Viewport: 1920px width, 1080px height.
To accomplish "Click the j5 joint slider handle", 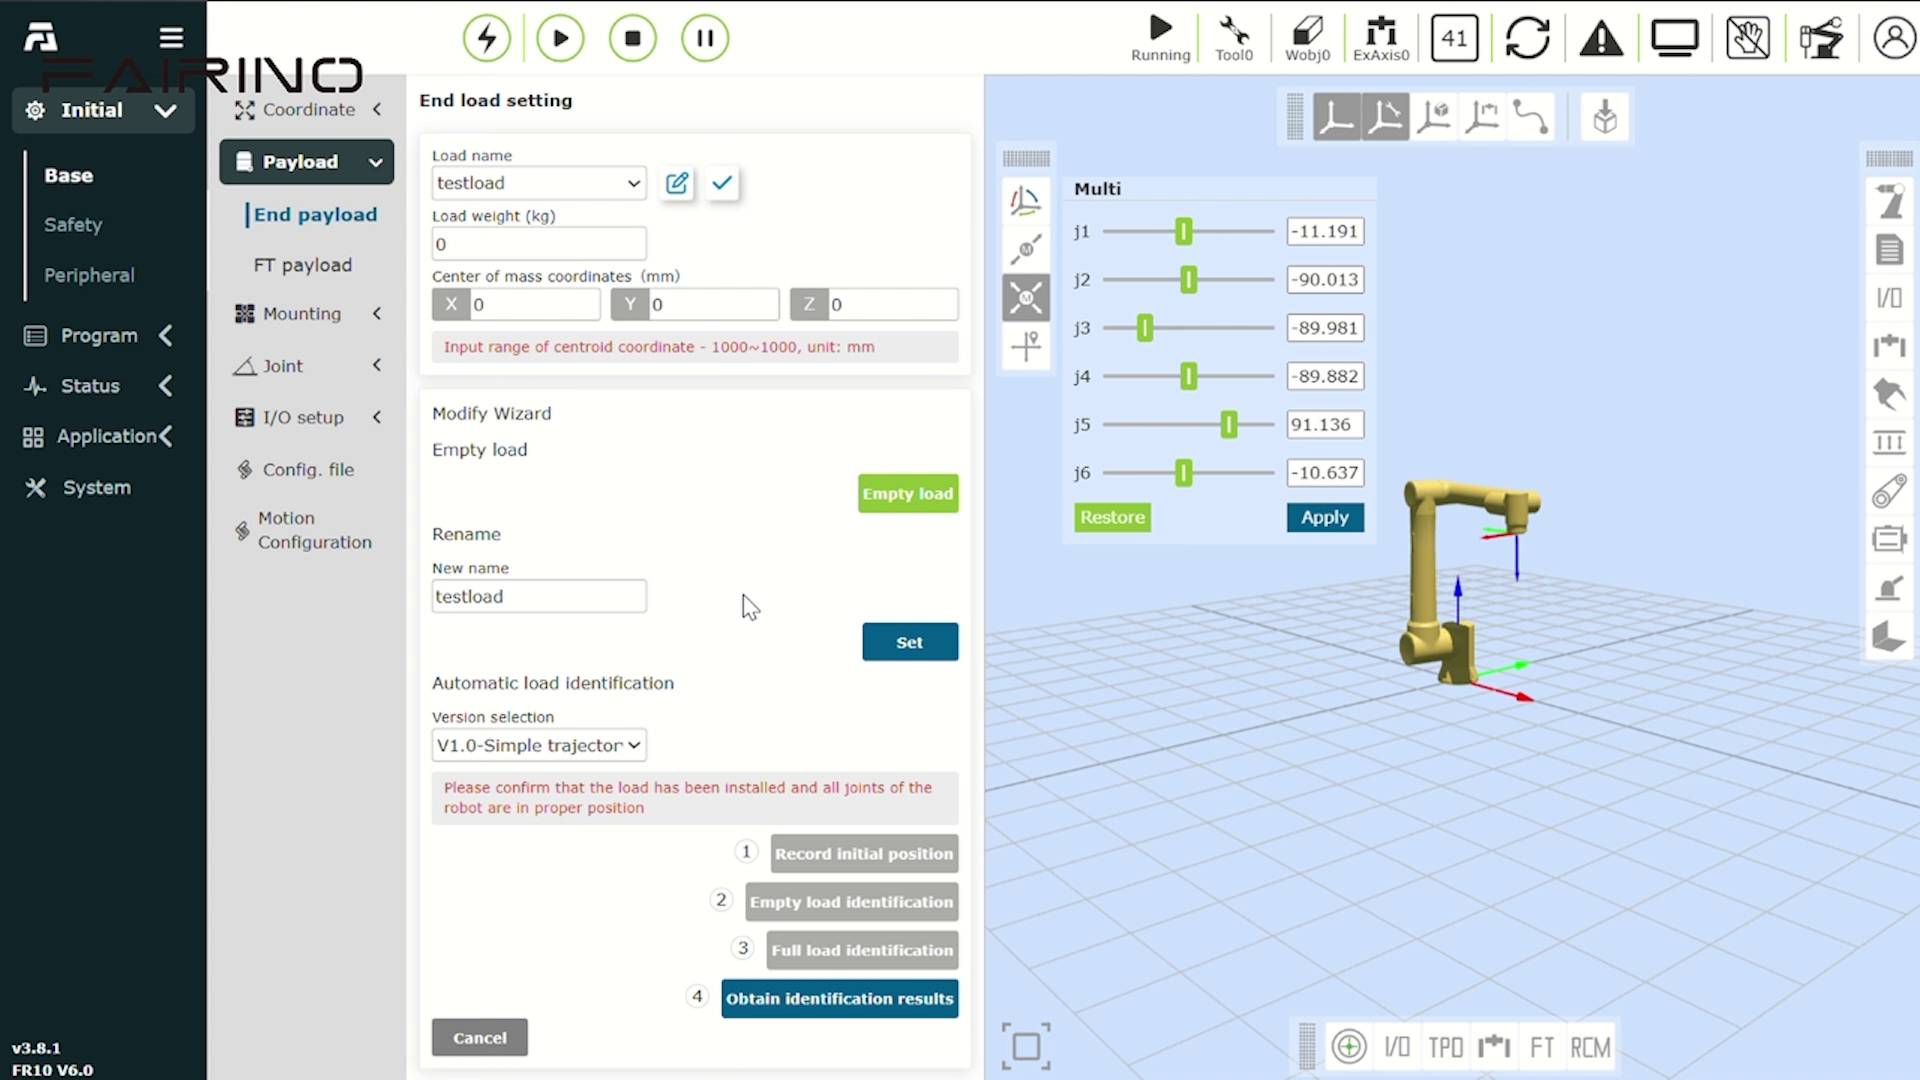I will point(1229,425).
